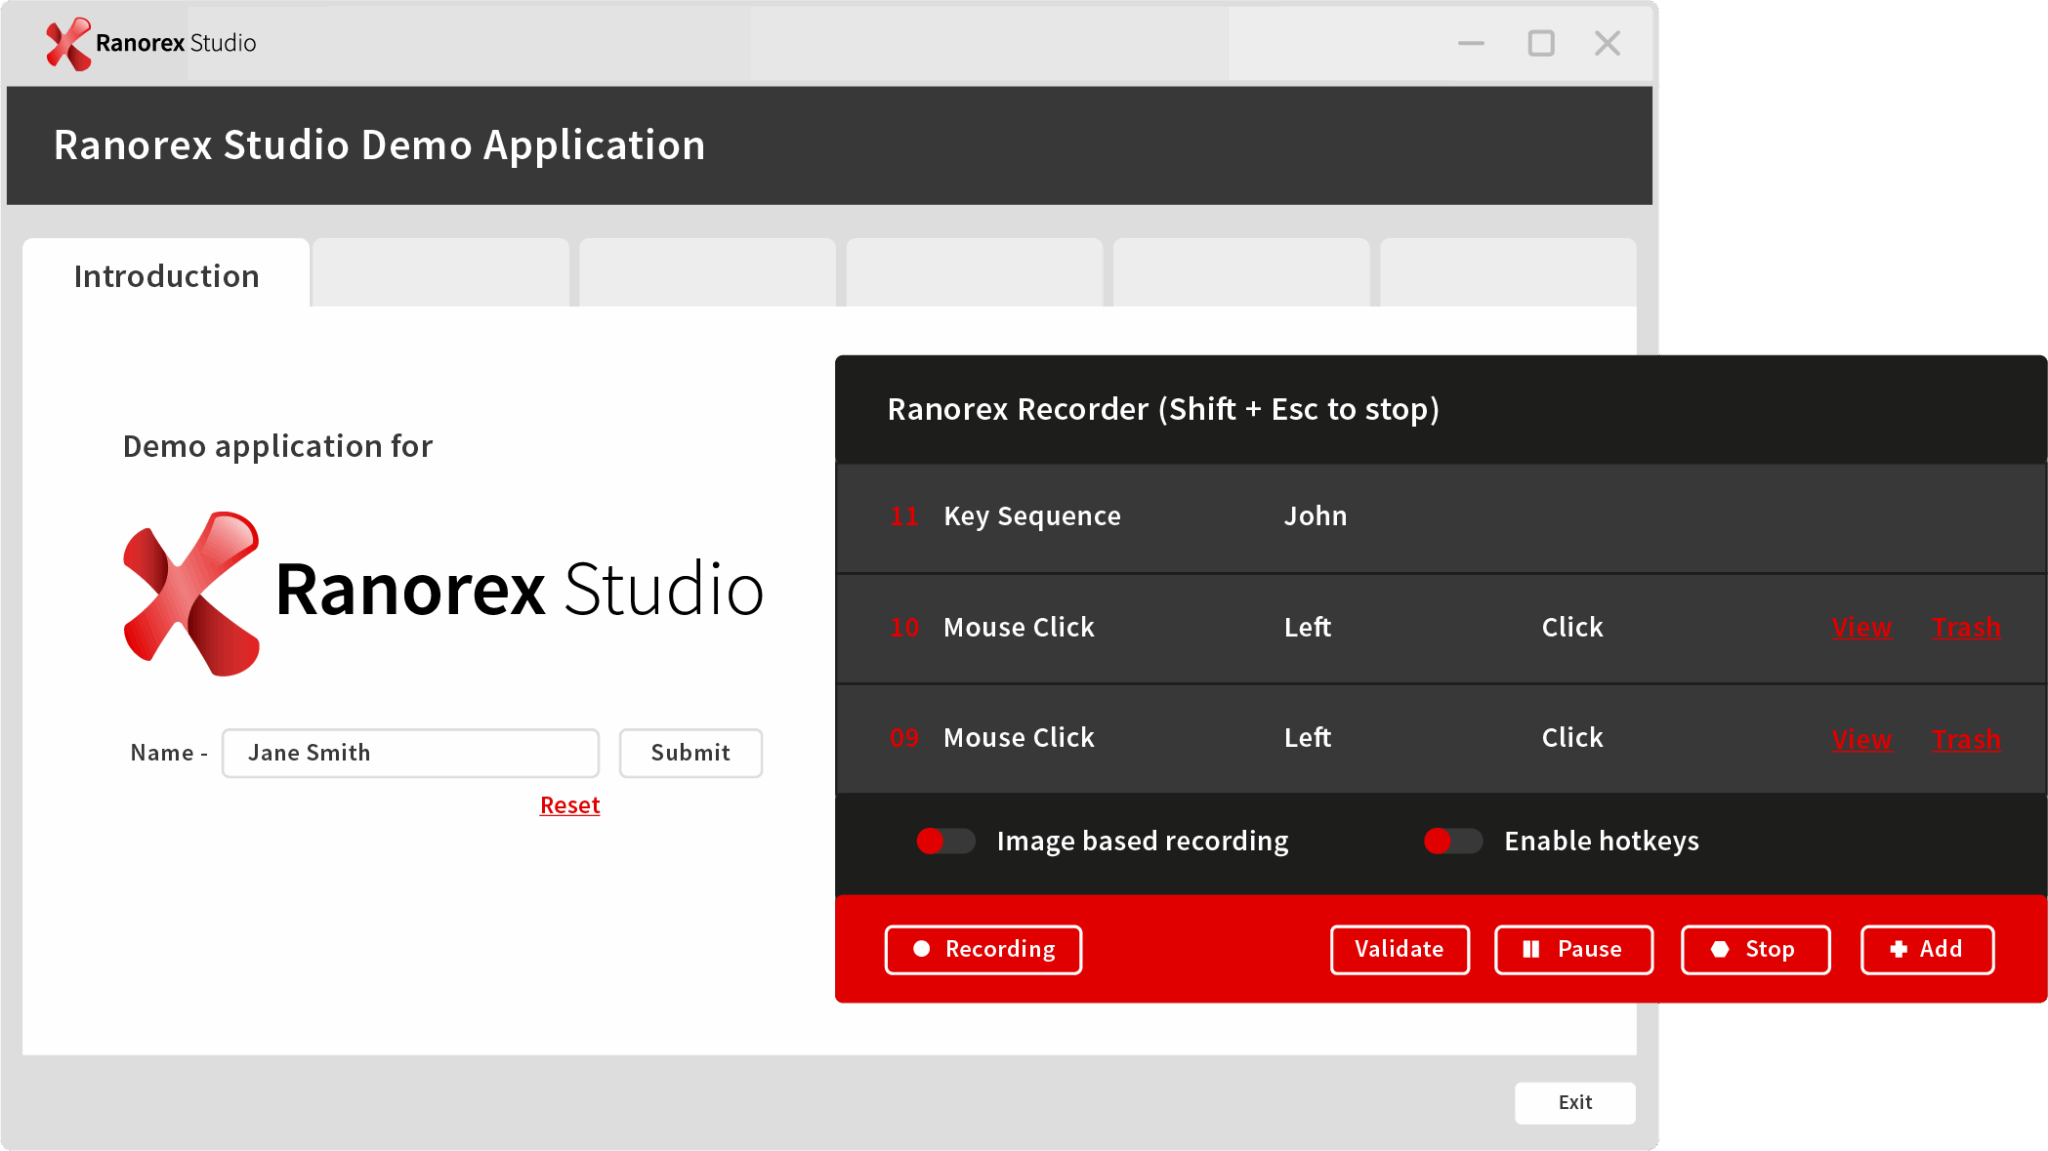Click the plus icon on the Add button
Image resolution: width=2048 pixels, height=1151 pixels.
click(x=1897, y=949)
